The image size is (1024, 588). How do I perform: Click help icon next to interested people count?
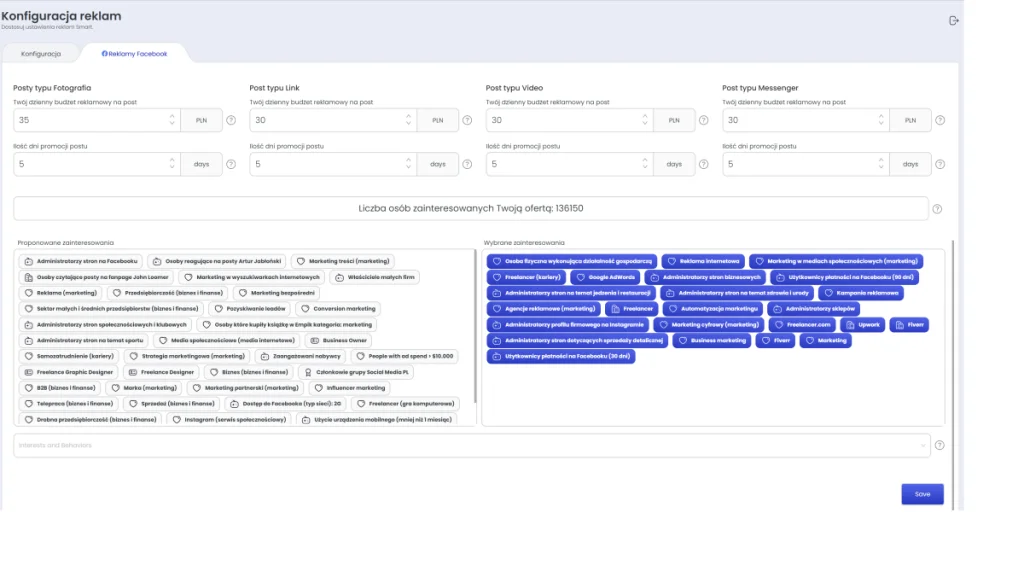click(937, 209)
